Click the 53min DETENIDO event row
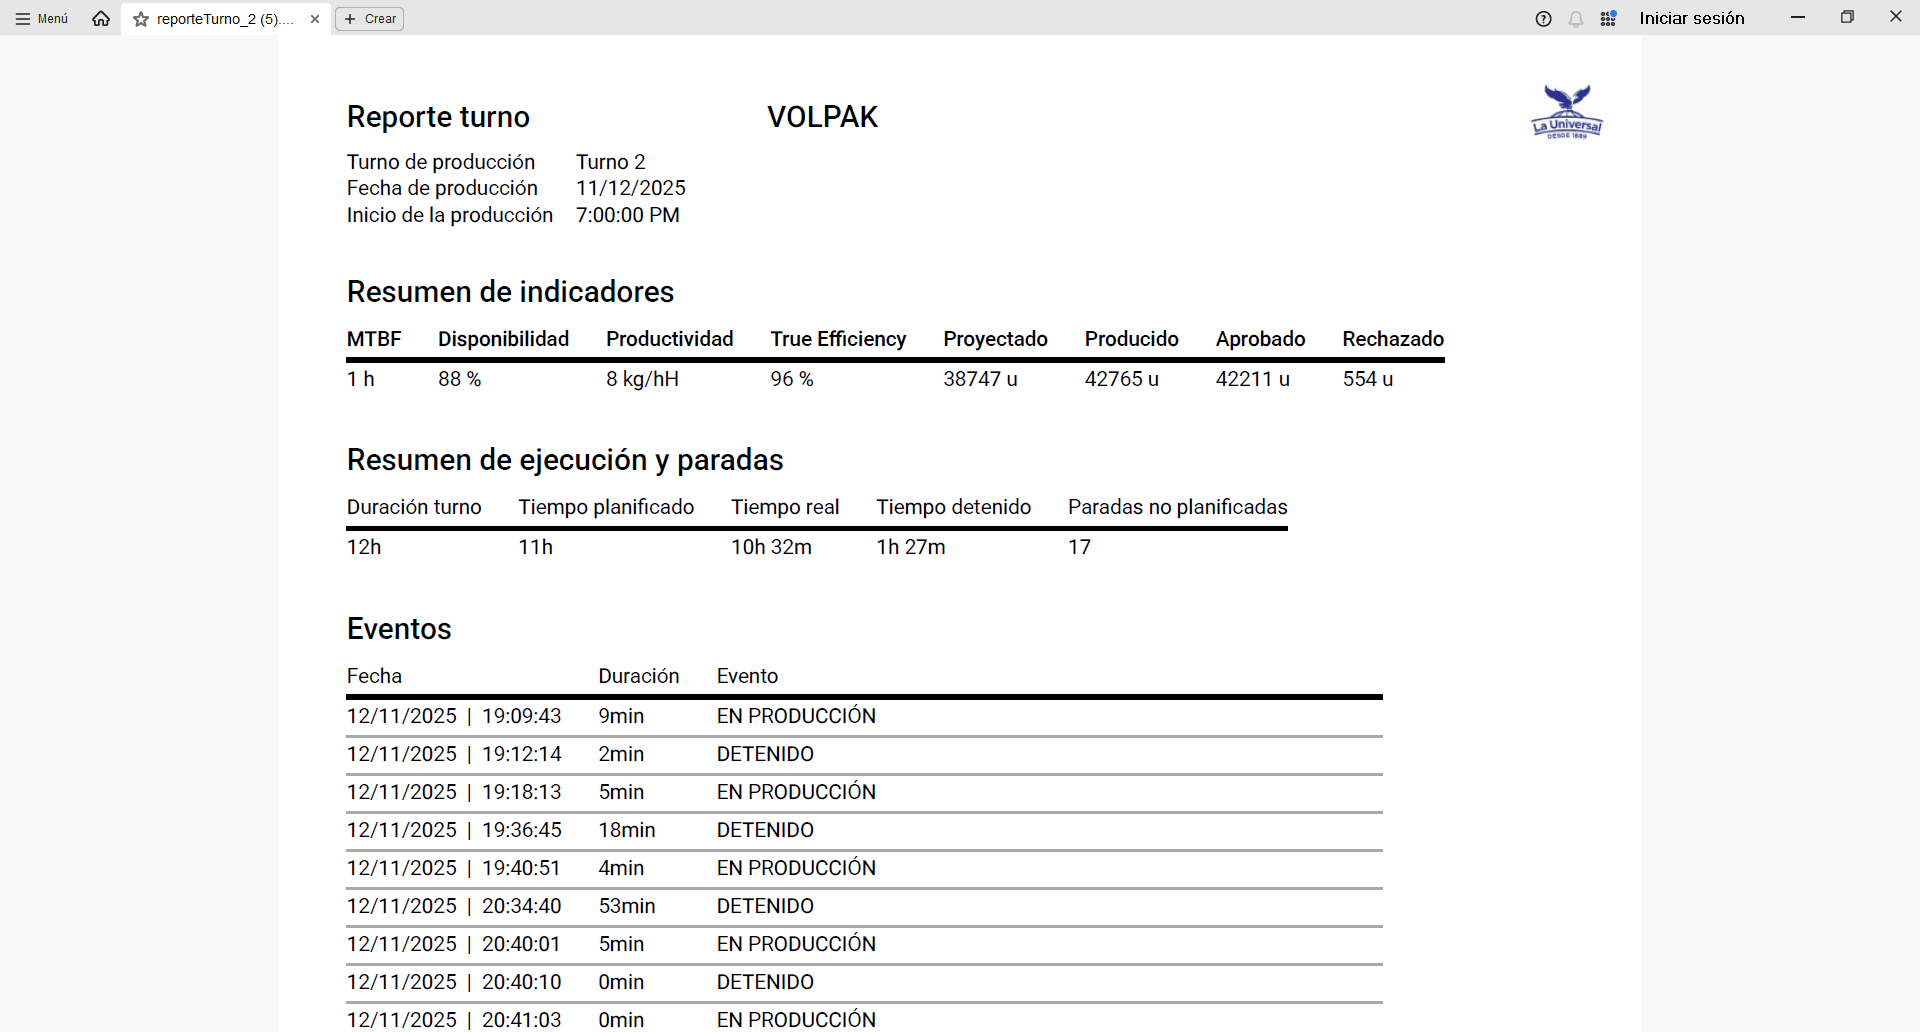The width and height of the screenshot is (1920, 1032). [864, 906]
